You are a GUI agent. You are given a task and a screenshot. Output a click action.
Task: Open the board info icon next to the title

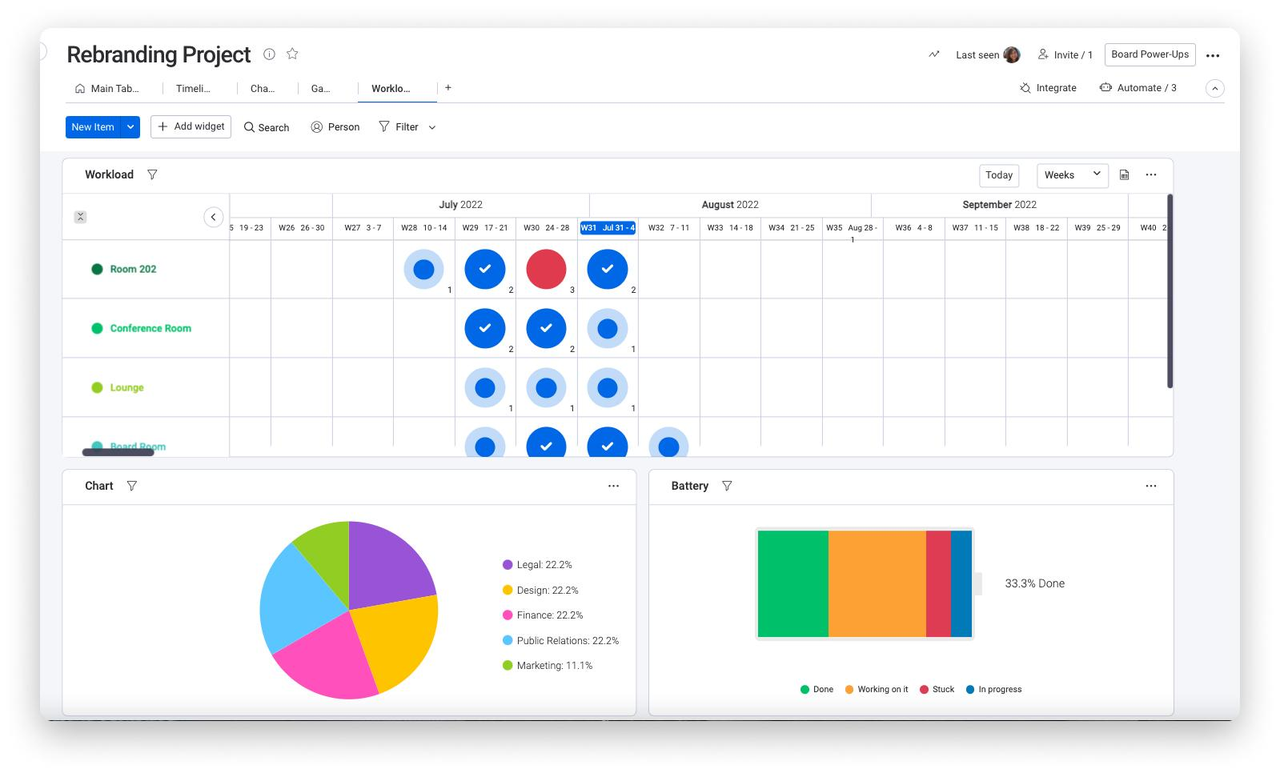point(269,54)
